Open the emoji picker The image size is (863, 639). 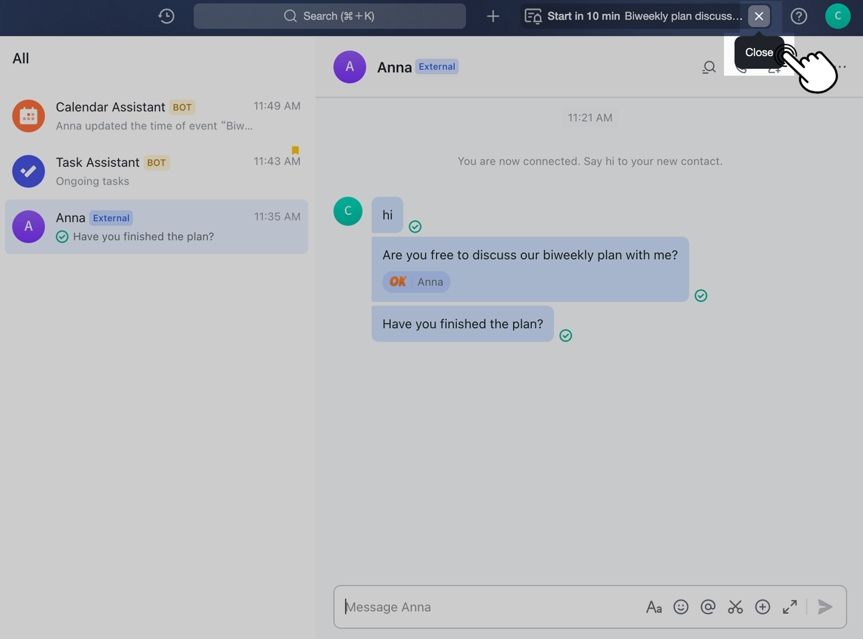click(681, 607)
